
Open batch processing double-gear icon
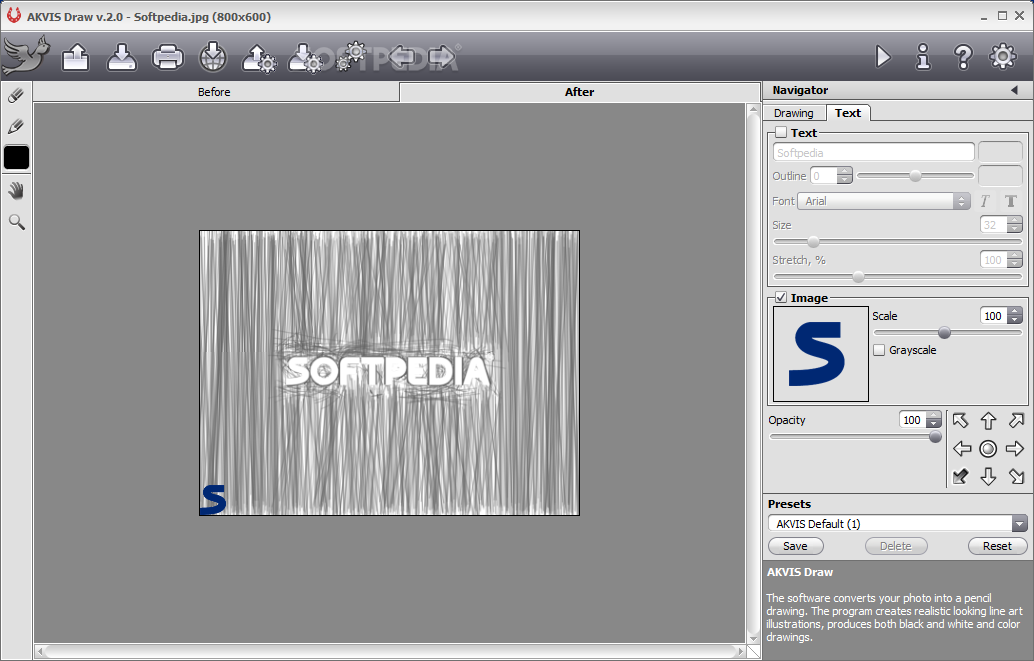[x=351, y=56]
